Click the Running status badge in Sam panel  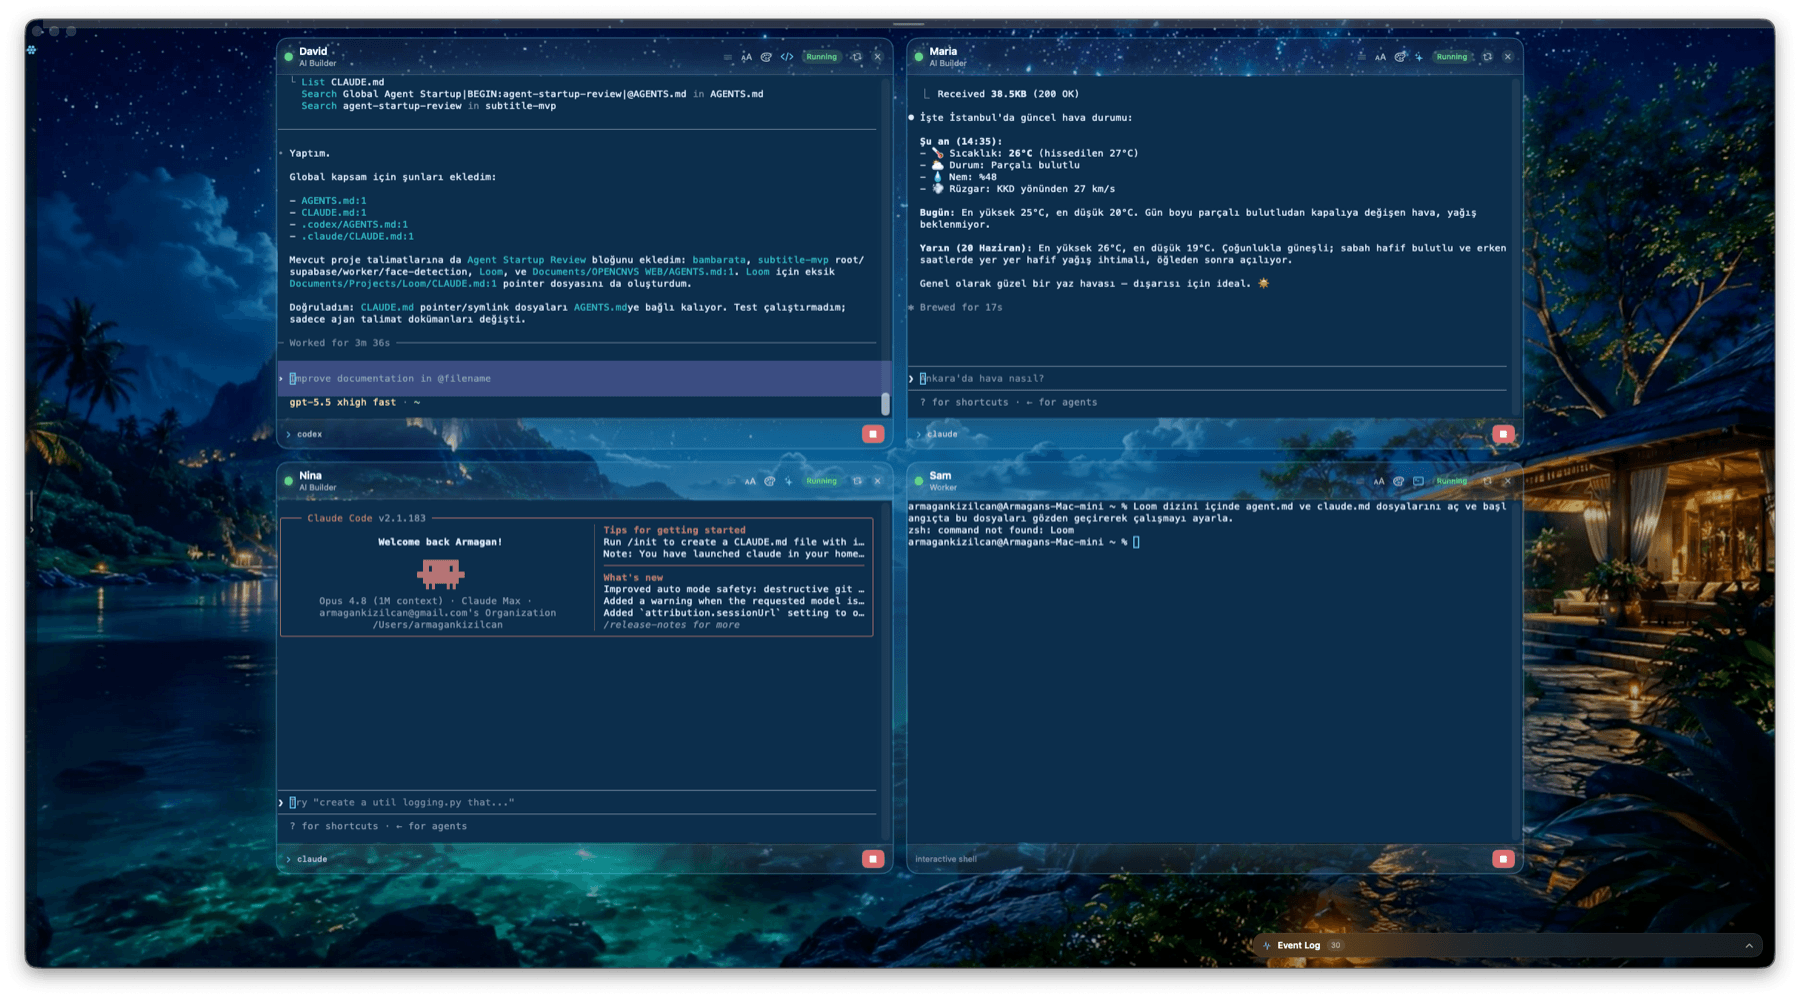pos(1451,481)
